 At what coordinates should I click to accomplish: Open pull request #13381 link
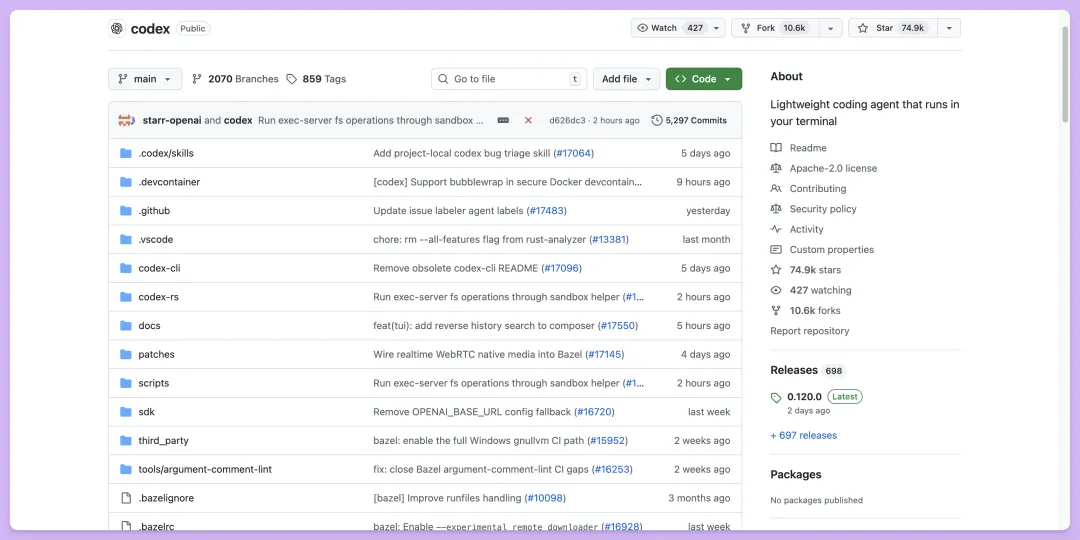click(609, 240)
